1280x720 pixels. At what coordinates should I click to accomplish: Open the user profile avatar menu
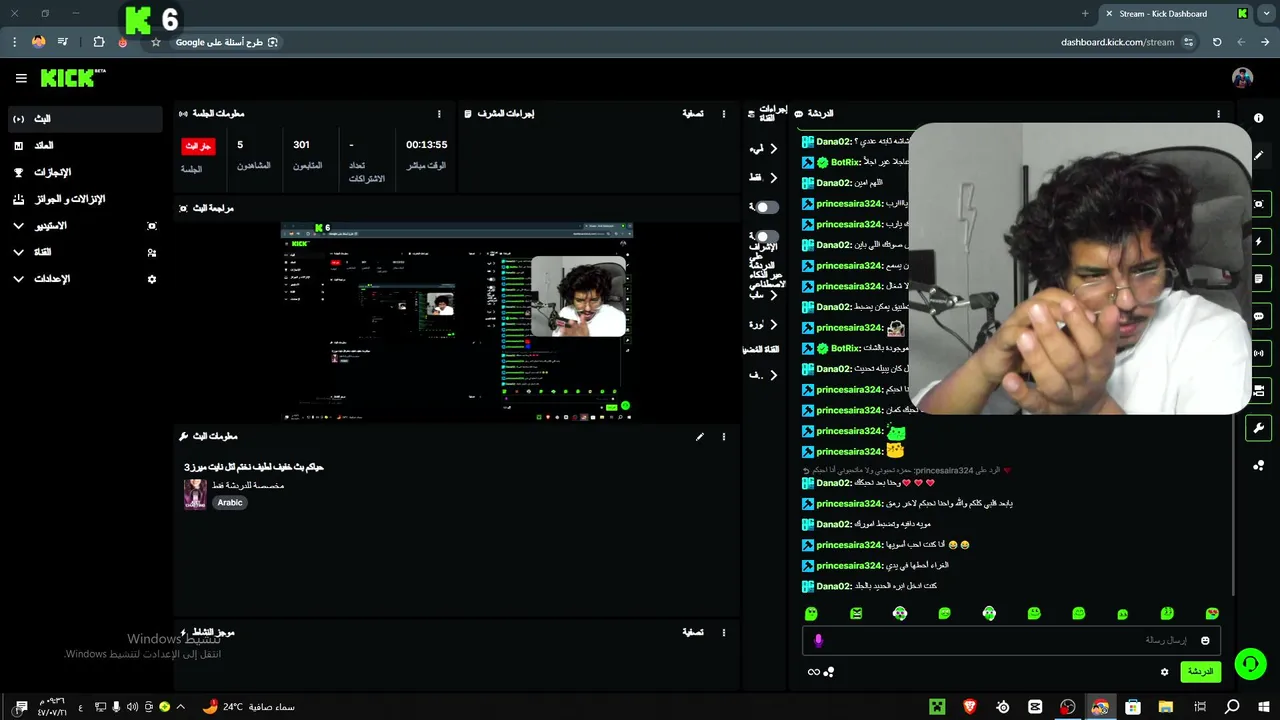click(x=1242, y=78)
